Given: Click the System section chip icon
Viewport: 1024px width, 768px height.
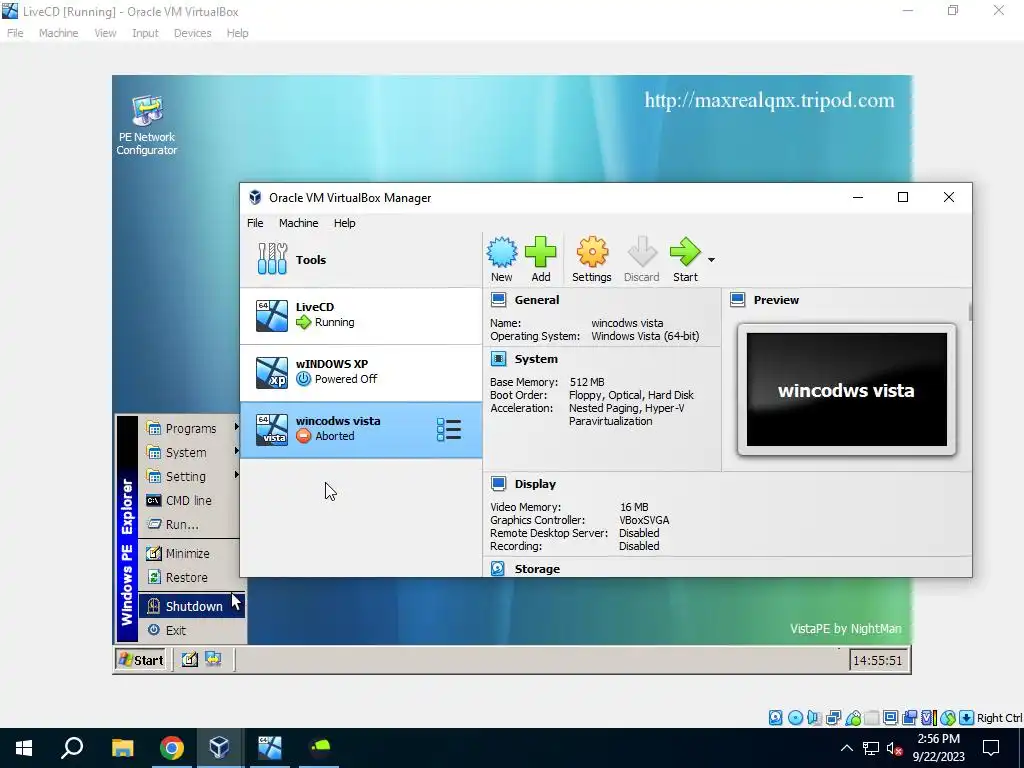Looking at the screenshot, I should click(498, 359).
